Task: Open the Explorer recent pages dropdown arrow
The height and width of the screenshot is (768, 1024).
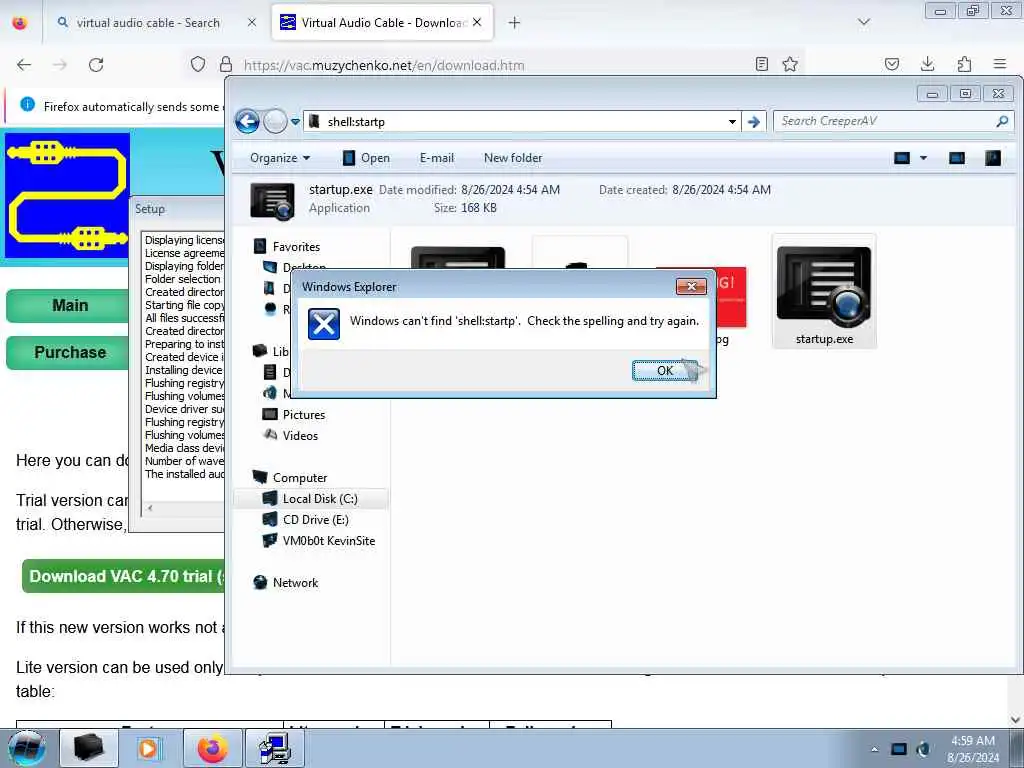Action: pos(295,121)
